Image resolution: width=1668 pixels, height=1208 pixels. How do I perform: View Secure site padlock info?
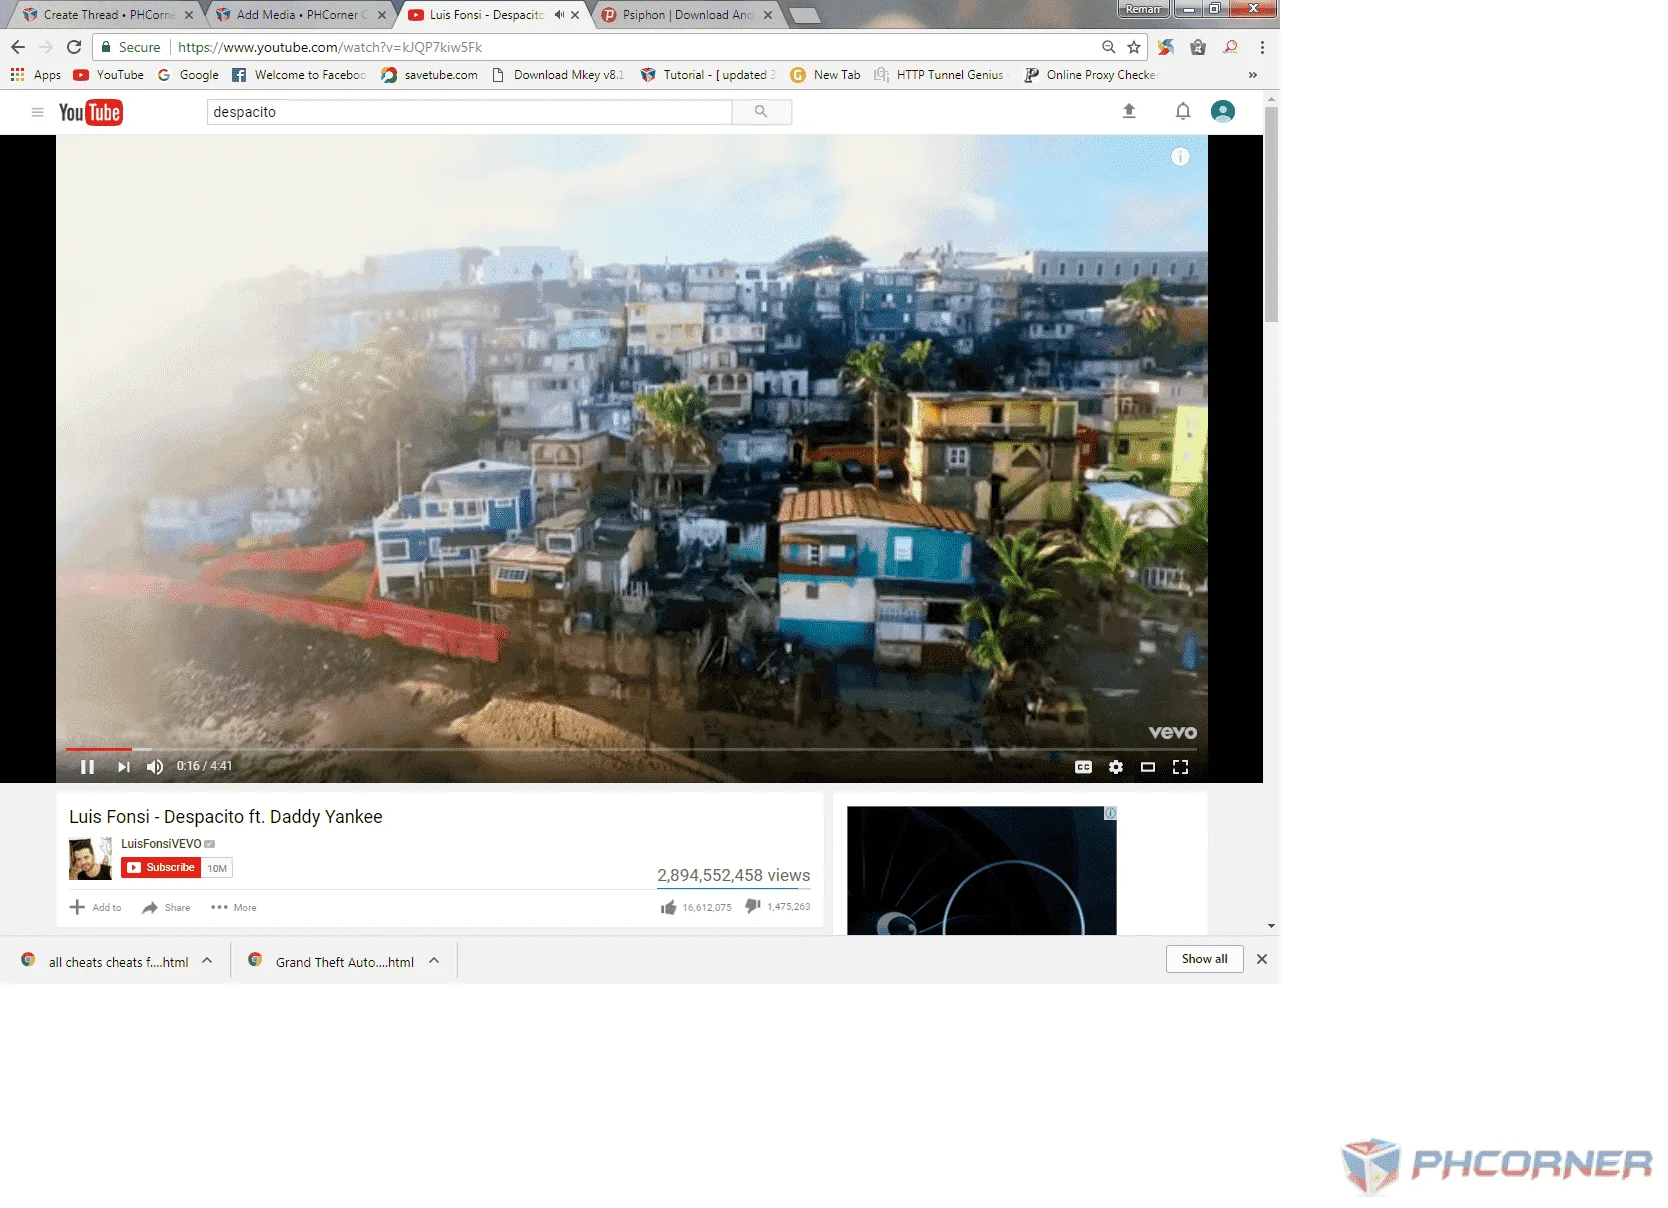click(130, 47)
